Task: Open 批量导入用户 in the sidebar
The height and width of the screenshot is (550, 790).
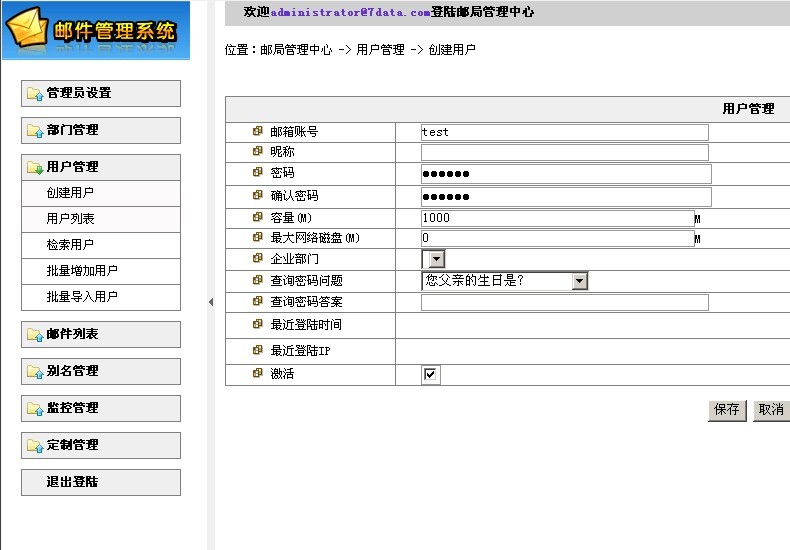Action: coord(101,297)
